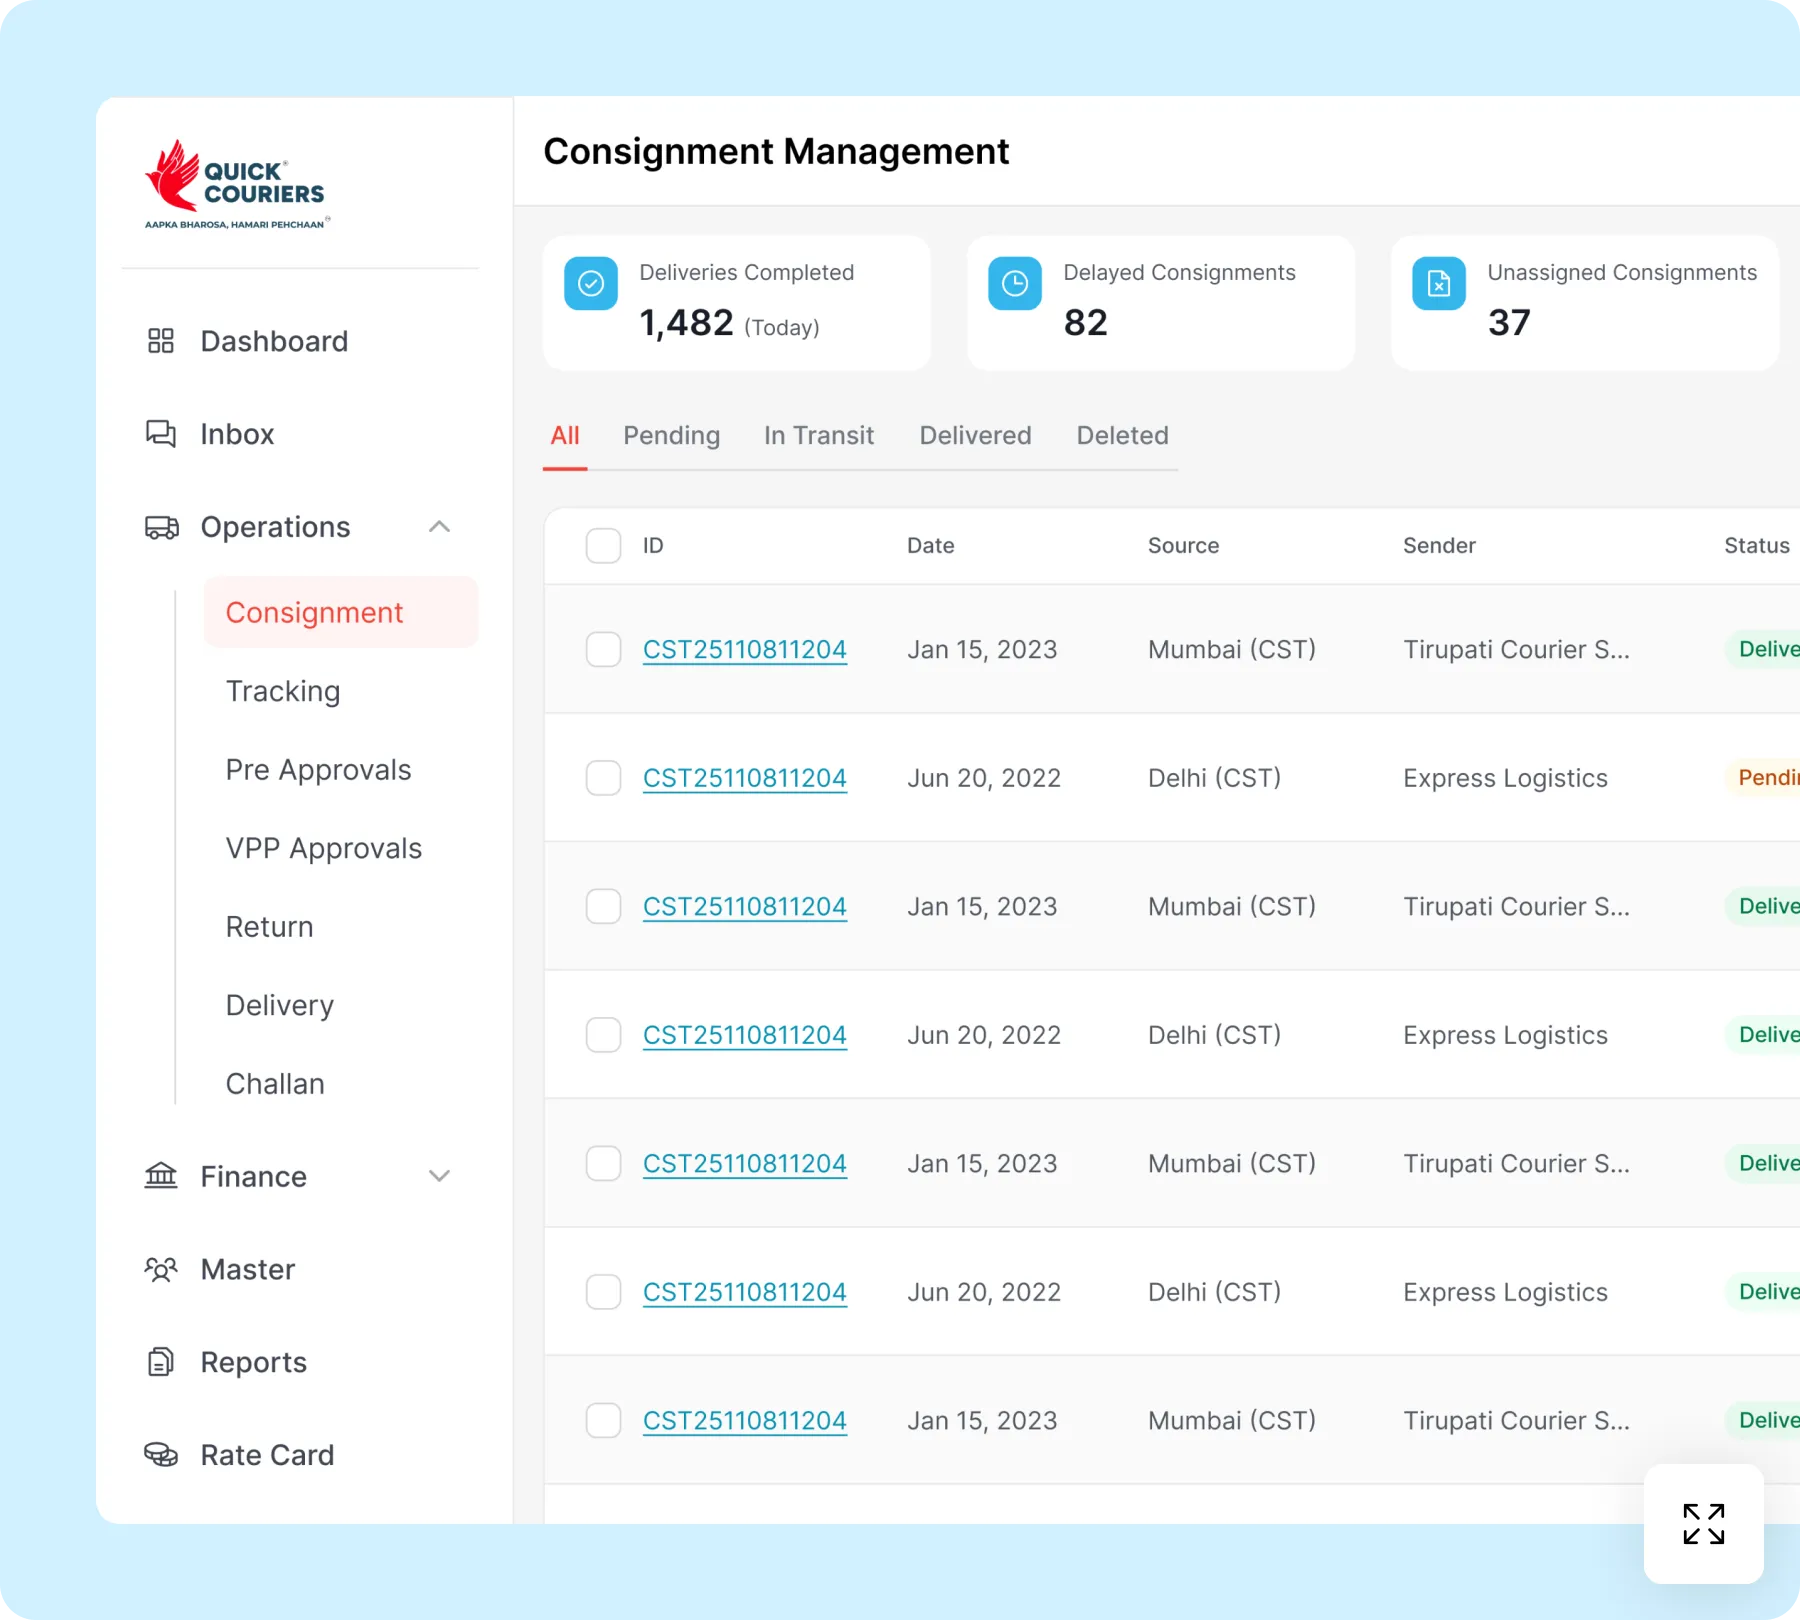Open the Delivered tab
The height and width of the screenshot is (1620, 1800).
(975, 435)
